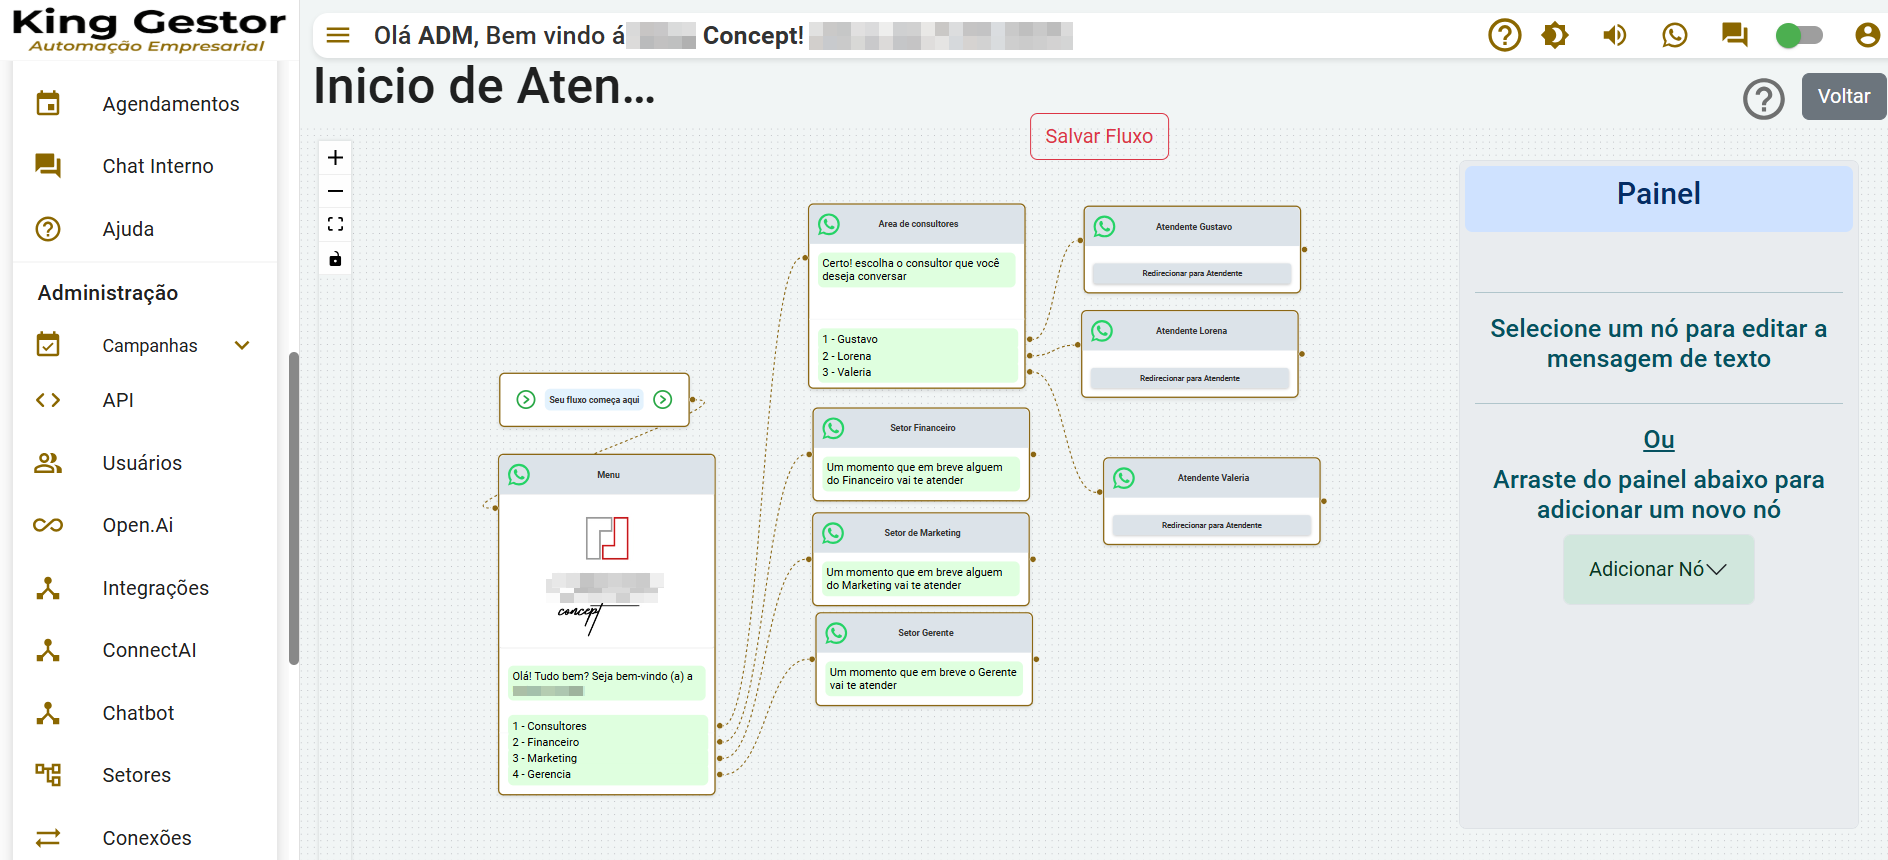Toggle the canvas interactivity lock

[x=335, y=259]
